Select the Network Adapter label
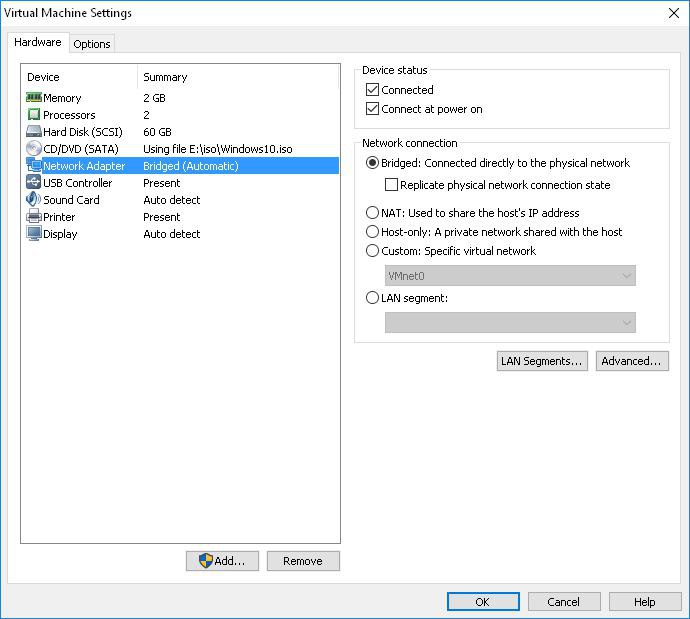Image resolution: width=690 pixels, height=619 pixels. (x=84, y=166)
